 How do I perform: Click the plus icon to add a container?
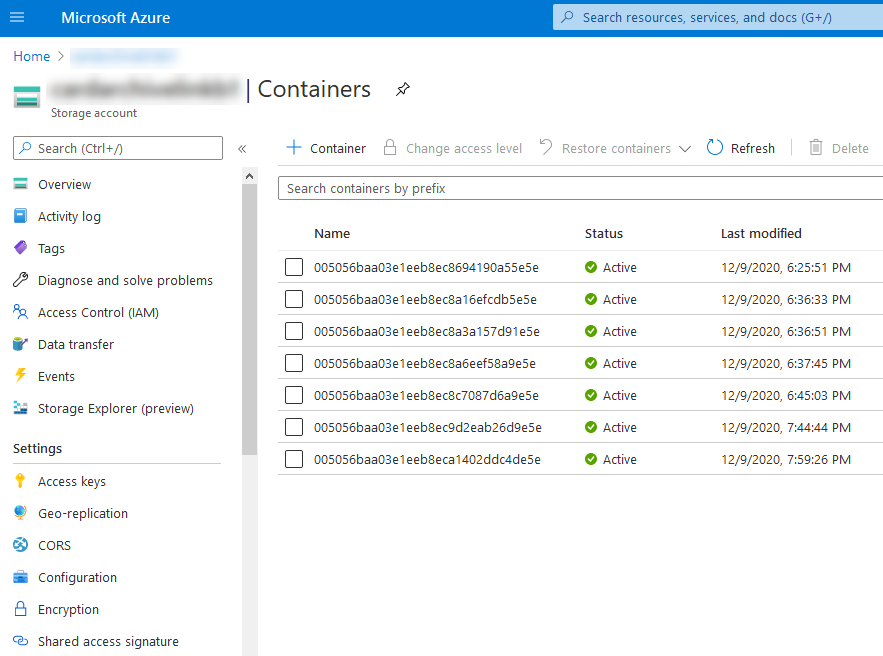[x=294, y=148]
